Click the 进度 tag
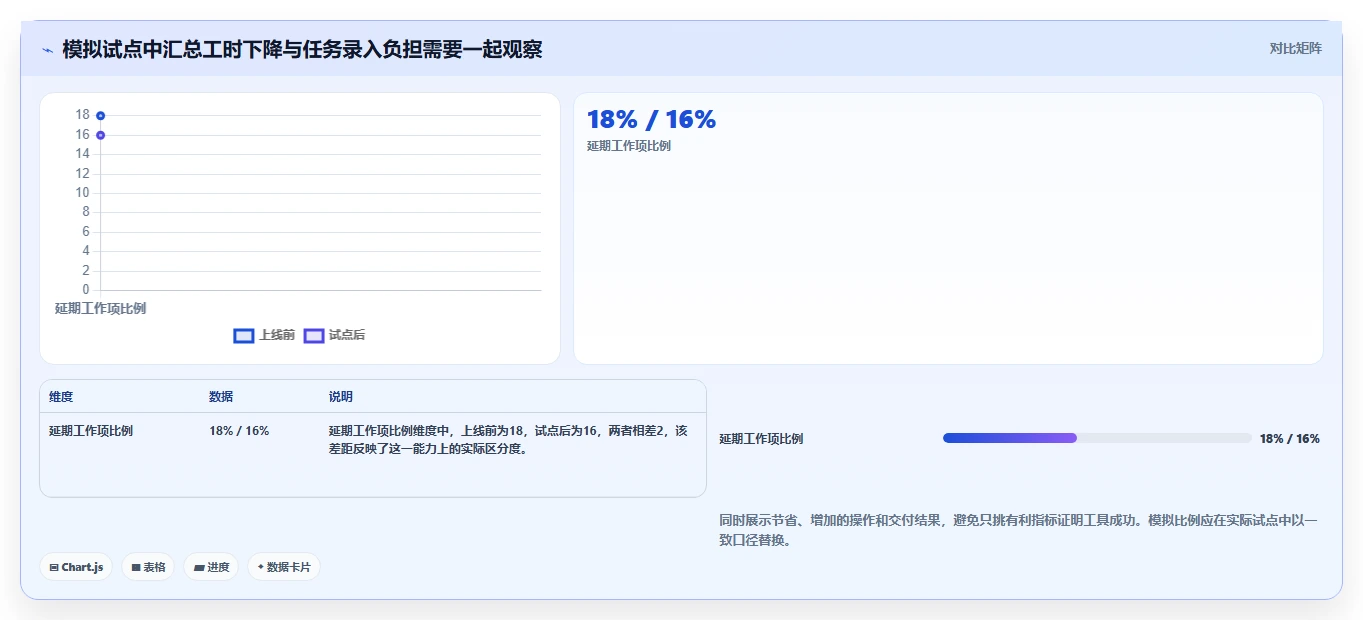The height and width of the screenshot is (620, 1363). (211, 567)
